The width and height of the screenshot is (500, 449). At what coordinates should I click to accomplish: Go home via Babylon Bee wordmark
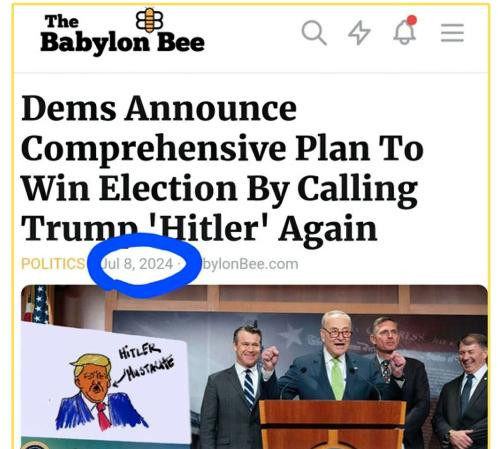122,35
